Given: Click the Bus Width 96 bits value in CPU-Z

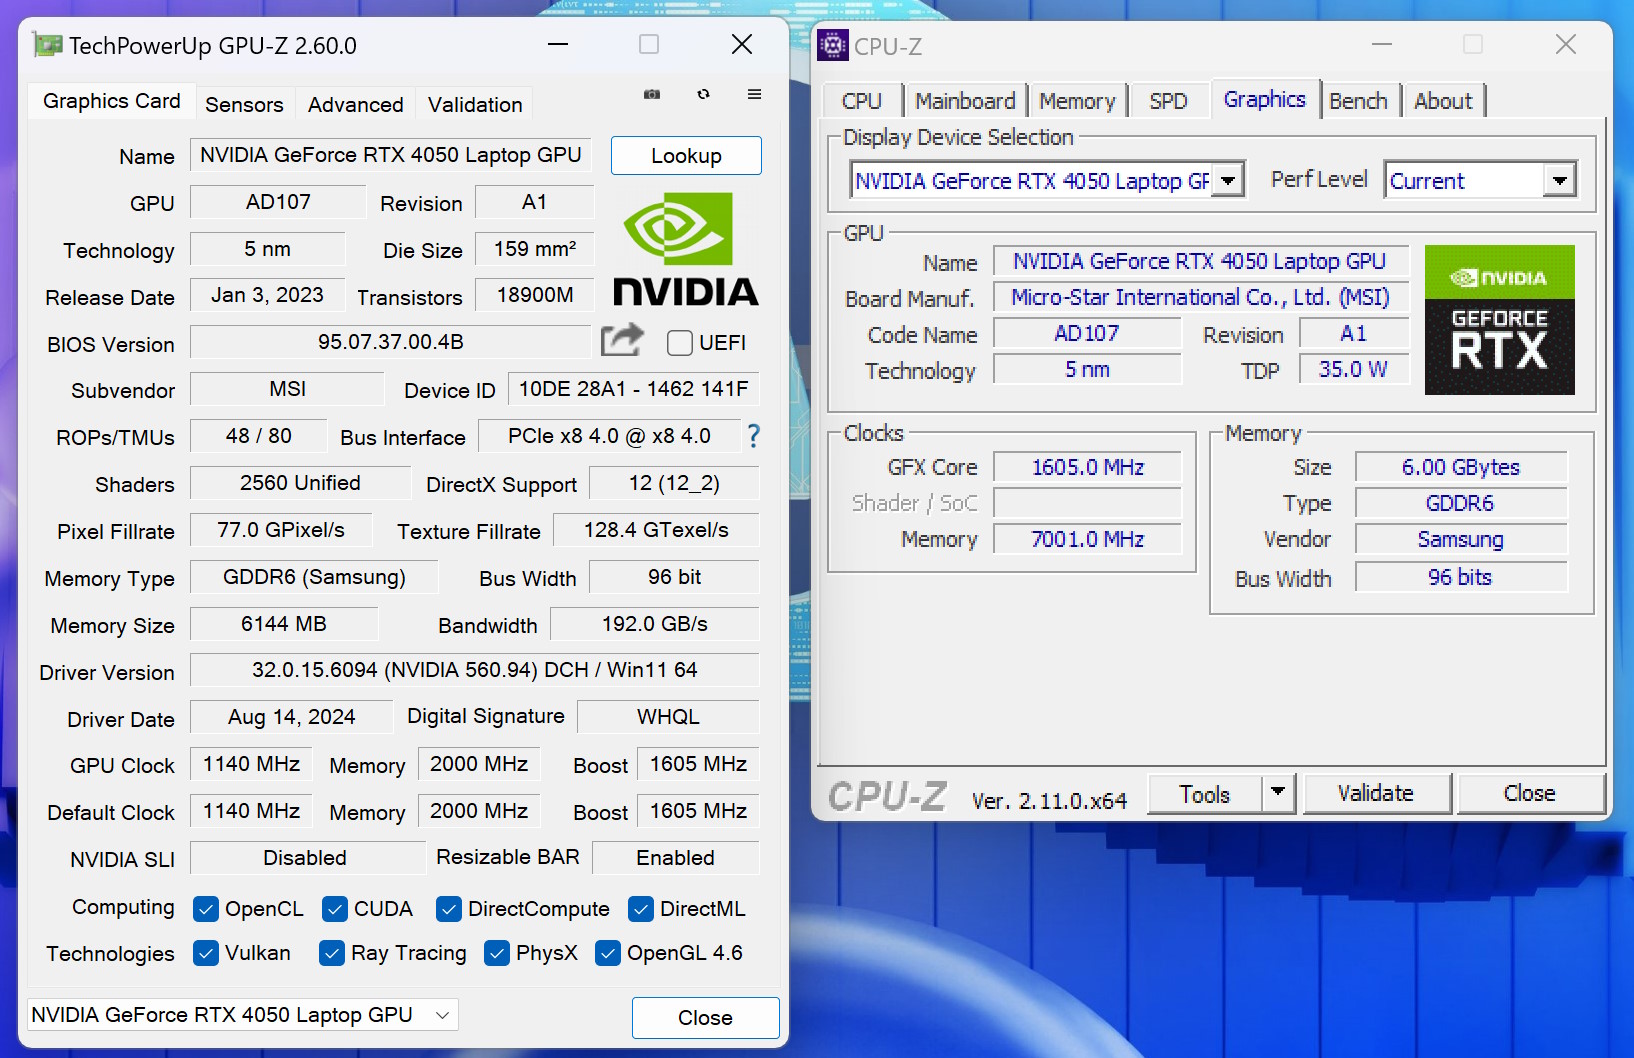Looking at the screenshot, I should click(x=1461, y=577).
